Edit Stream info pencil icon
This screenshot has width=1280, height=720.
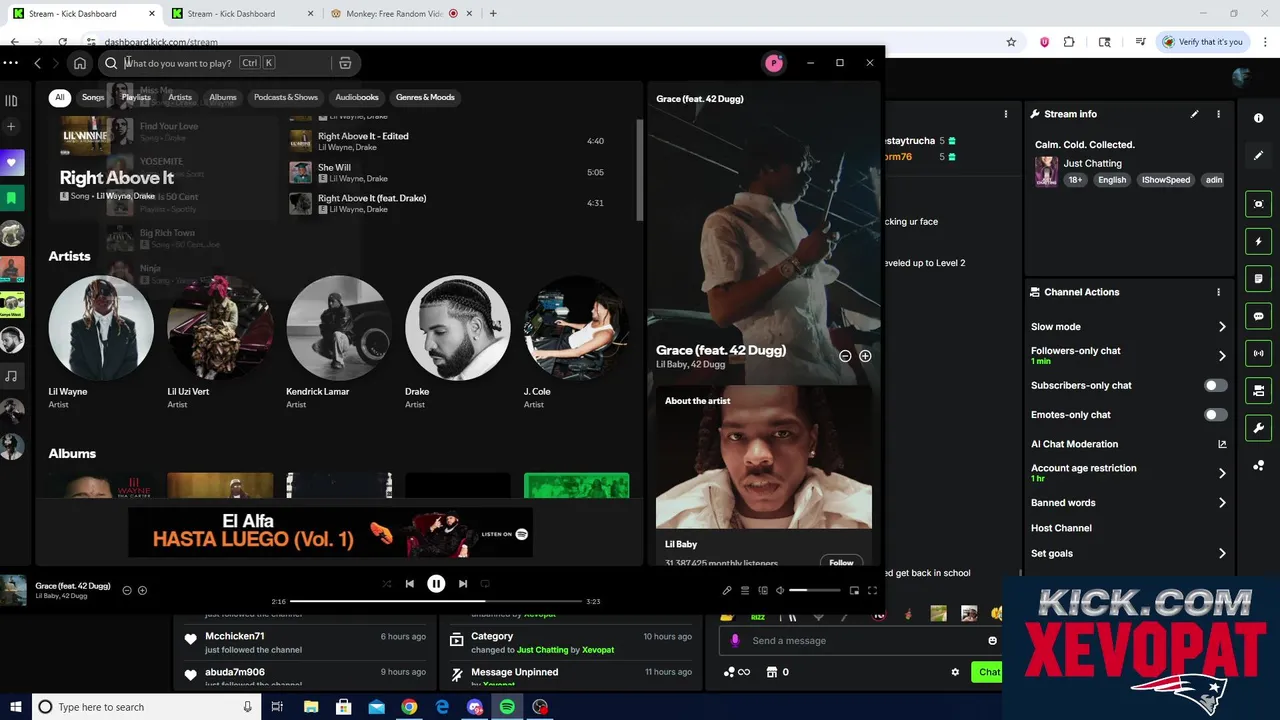tap(1194, 114)
